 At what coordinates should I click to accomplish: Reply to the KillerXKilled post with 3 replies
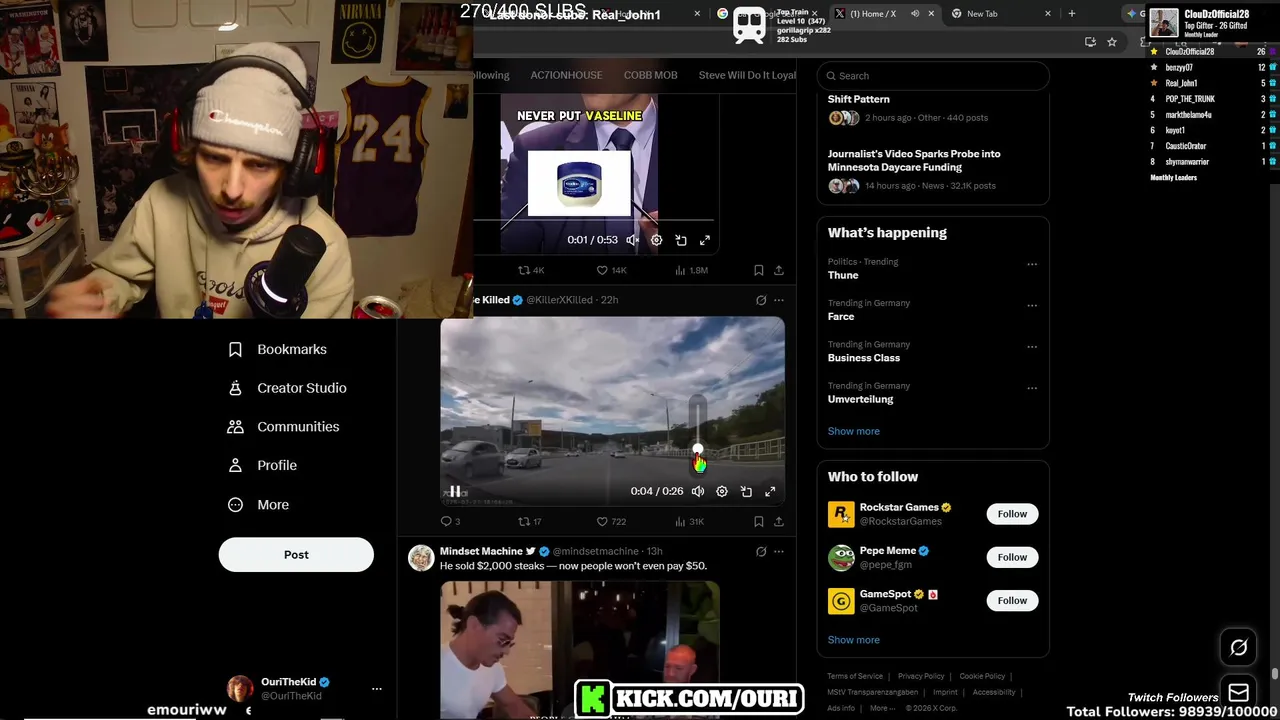450,521
